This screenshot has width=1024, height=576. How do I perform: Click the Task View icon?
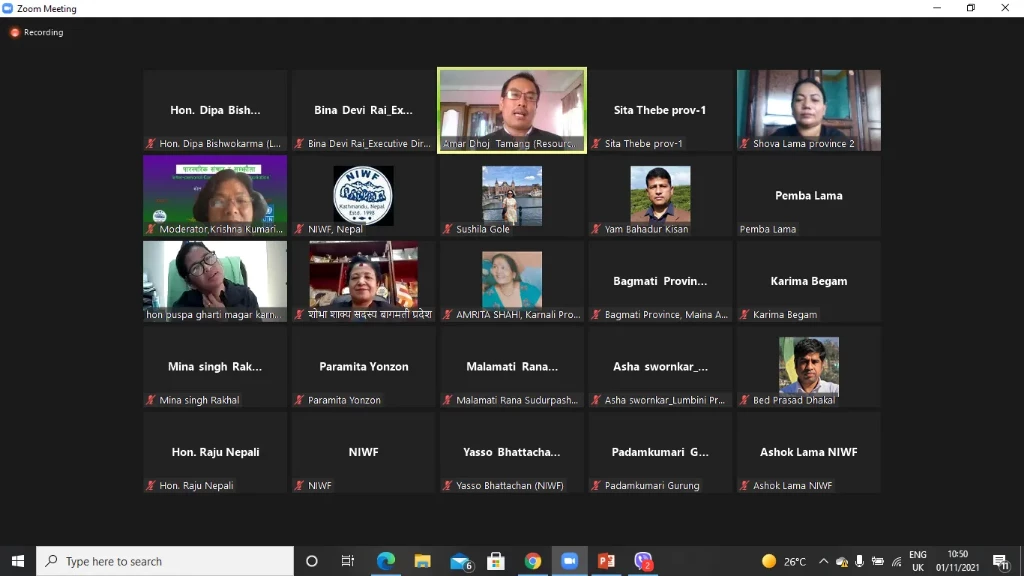click(348, 561)
